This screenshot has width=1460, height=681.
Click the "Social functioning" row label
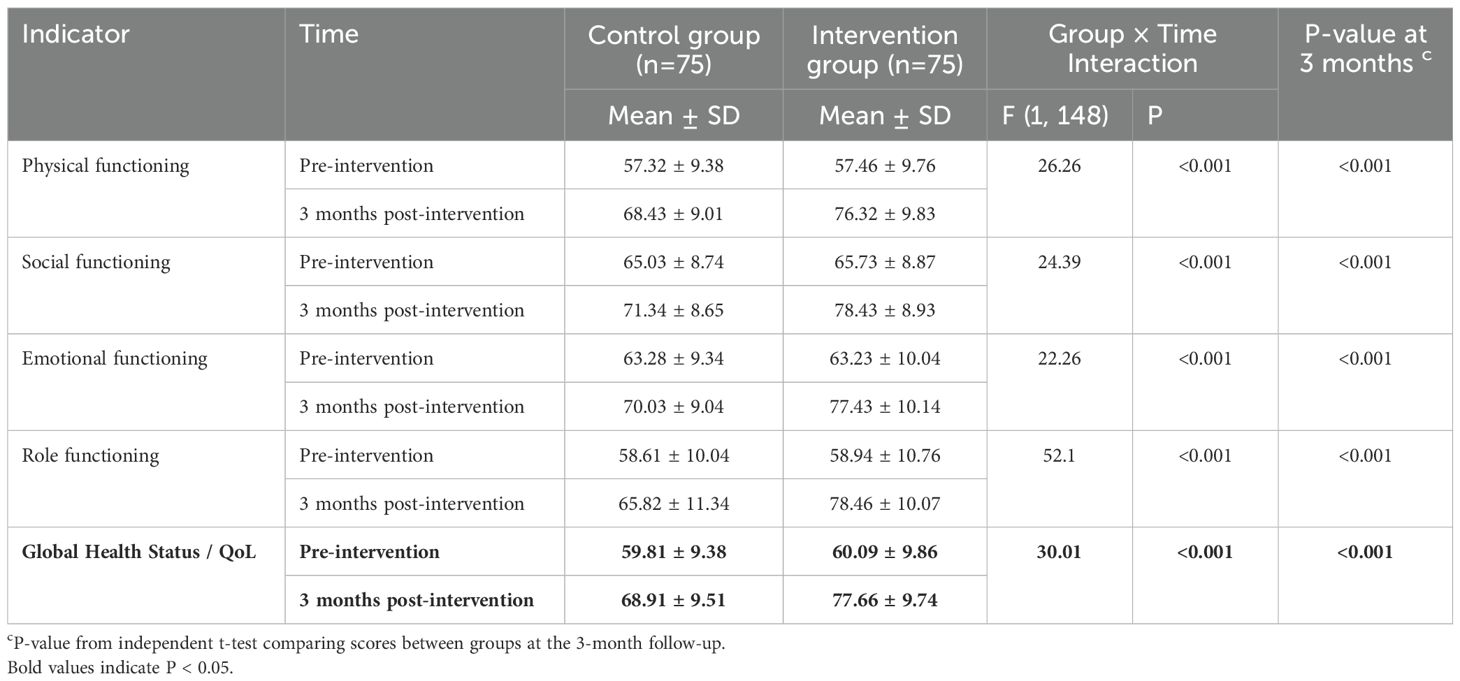tap(96, 263)
